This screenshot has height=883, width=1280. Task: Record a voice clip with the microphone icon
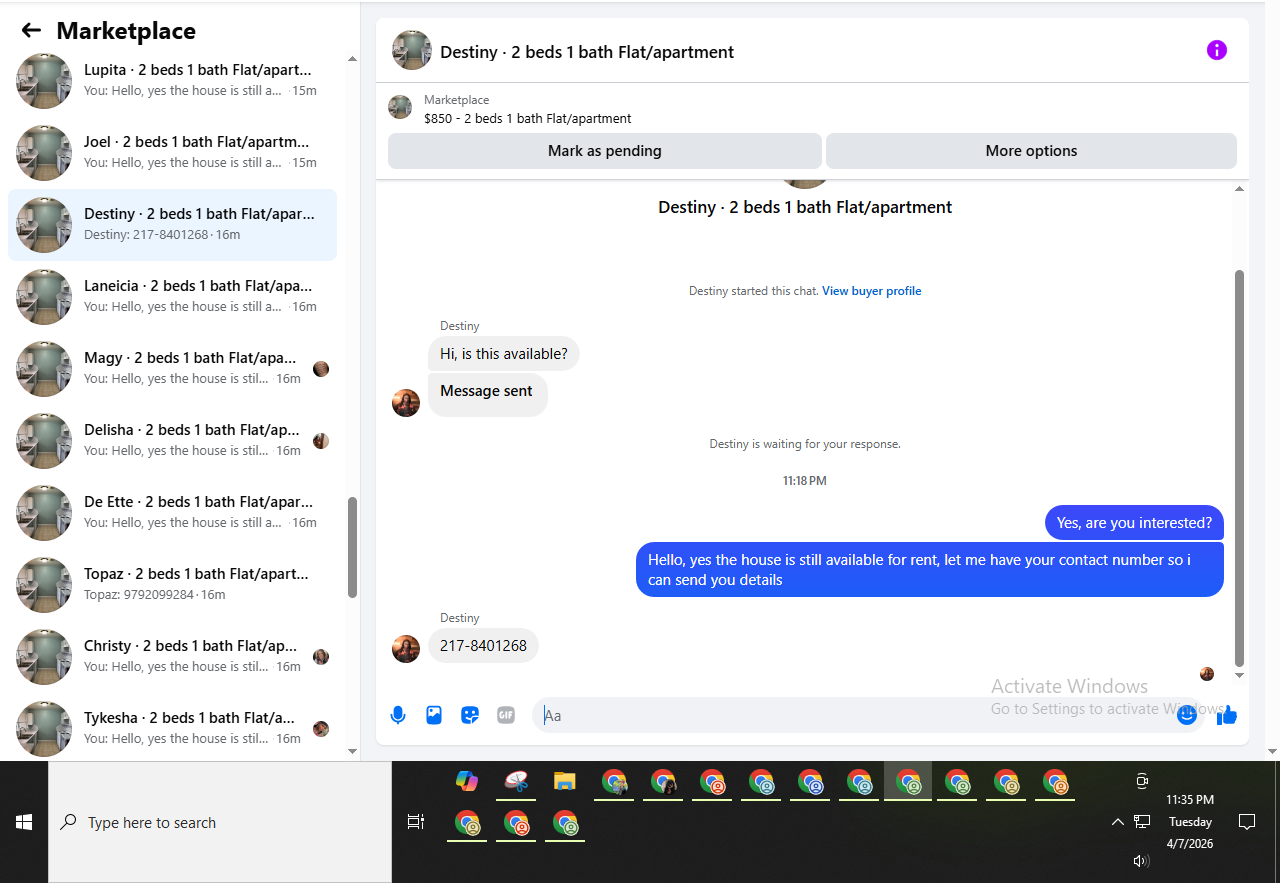(x=398, y=715)
